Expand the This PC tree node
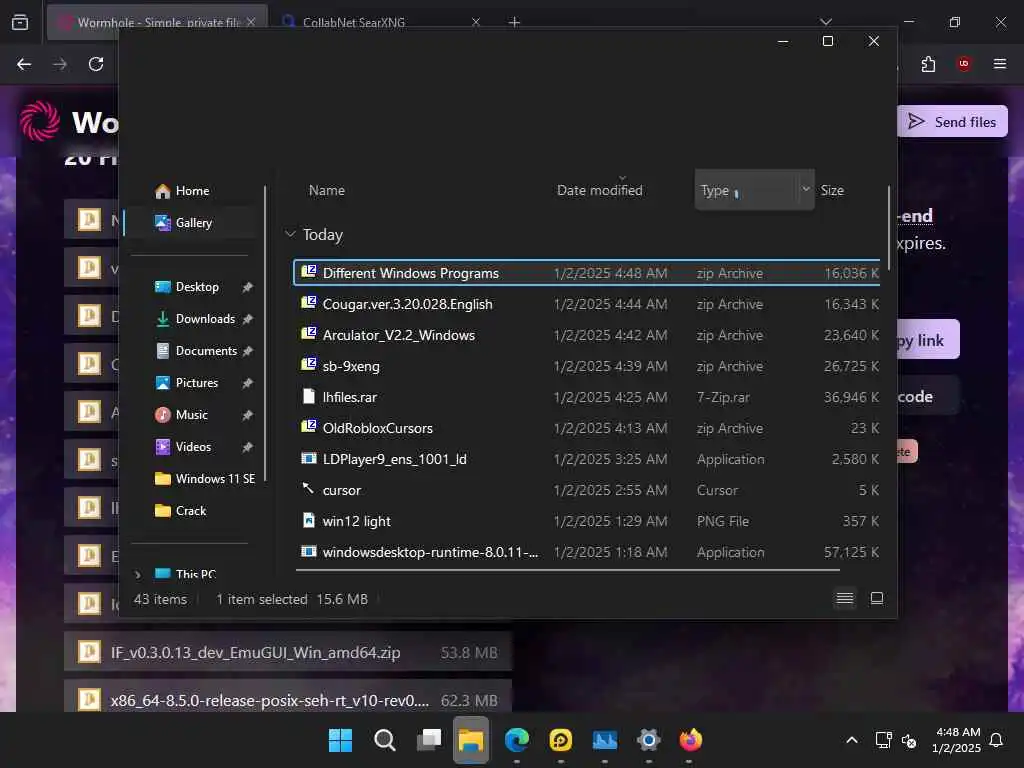 coord(137,574)
